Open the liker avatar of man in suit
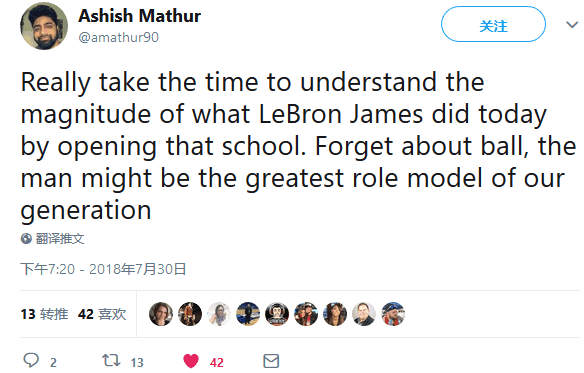 [364, 314]
